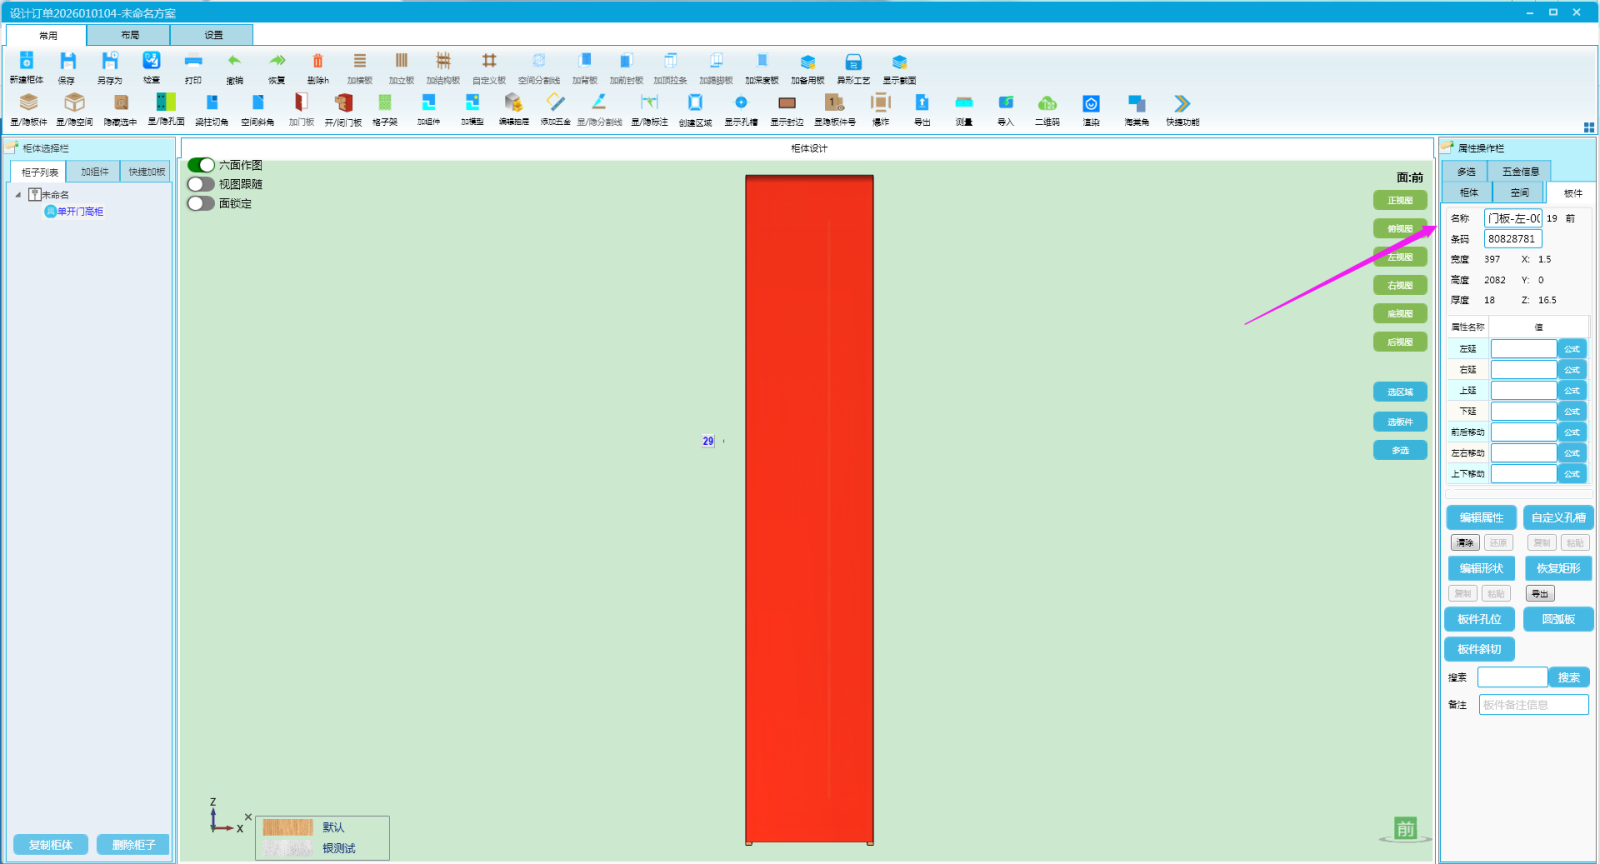Turn off the 六面作图 toggle
The width and height of the screenshot is (1600, 864).
click(201, 165)
